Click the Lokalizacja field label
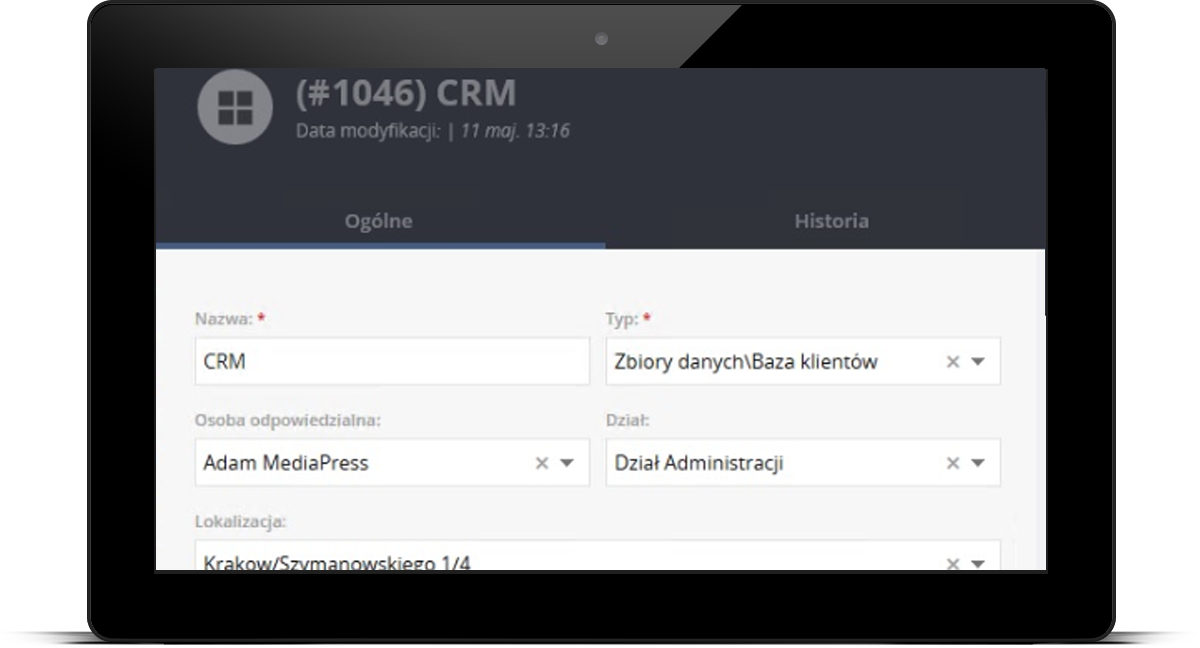The height and width of the screenshot is (648, 1200). coord(241,521)
